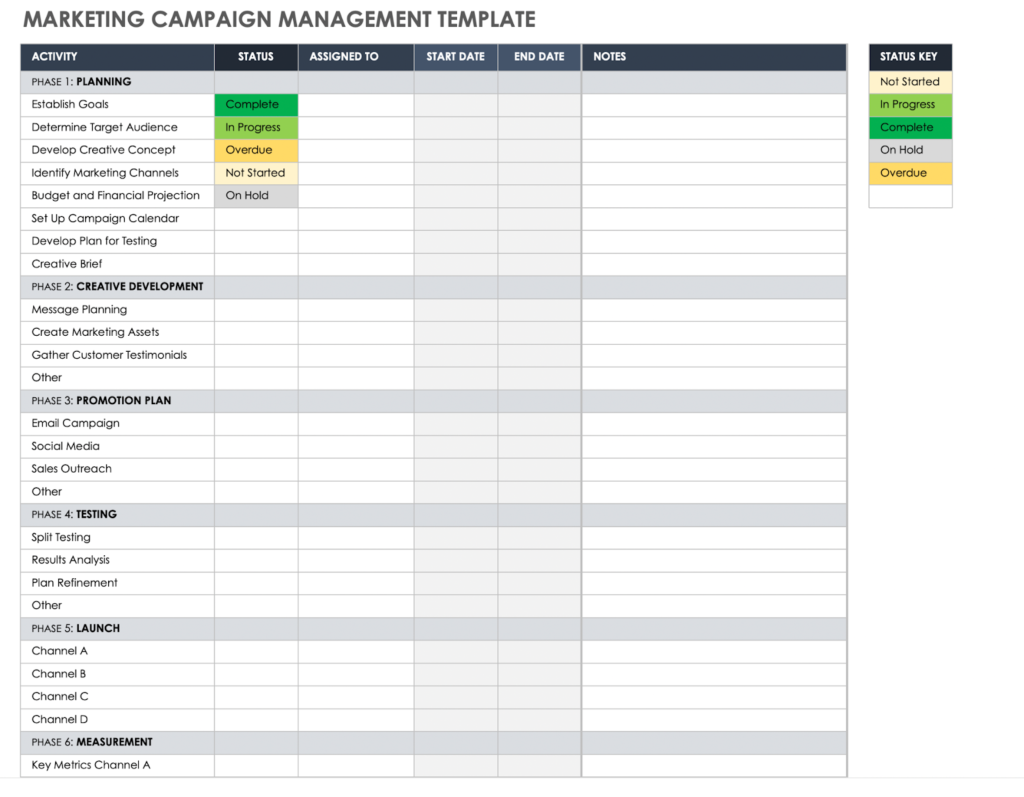Screen dimensions: 1024x797
Task: Click the Channel A cell
Action: coord(118,651)
